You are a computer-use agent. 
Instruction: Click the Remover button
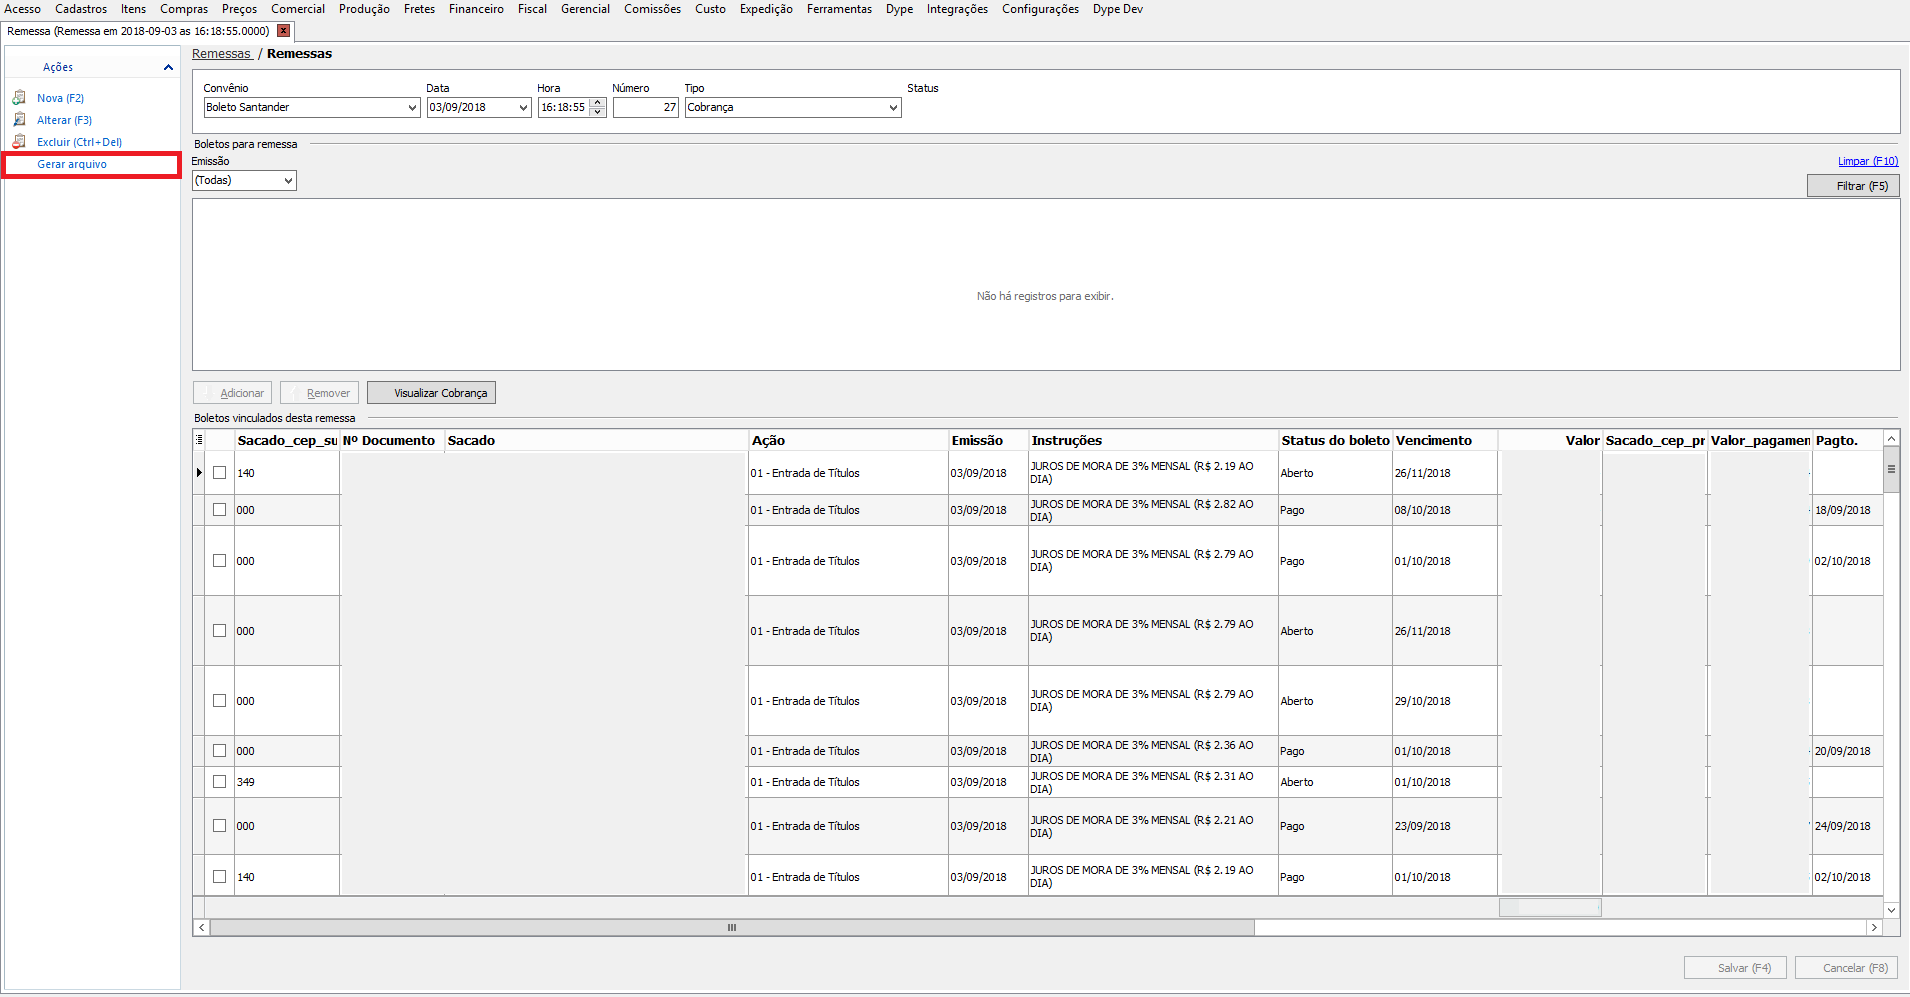[319, 393]
